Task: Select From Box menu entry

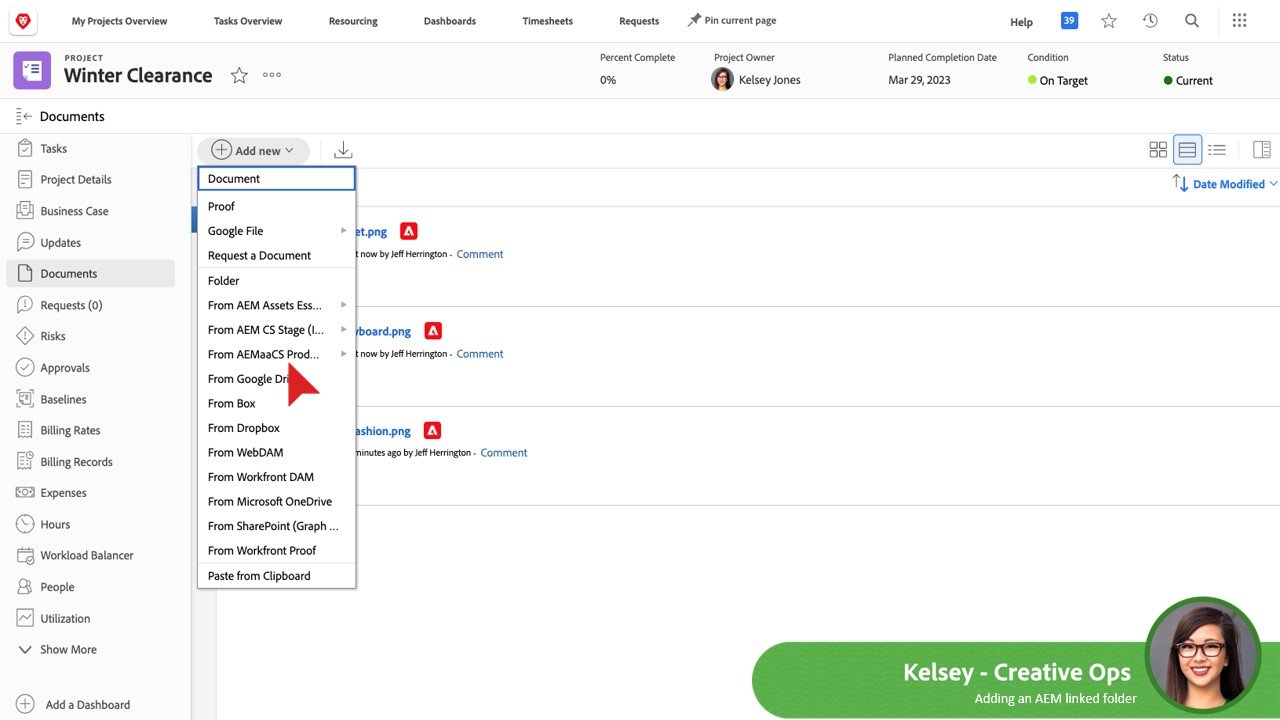Action: point(276,403)
